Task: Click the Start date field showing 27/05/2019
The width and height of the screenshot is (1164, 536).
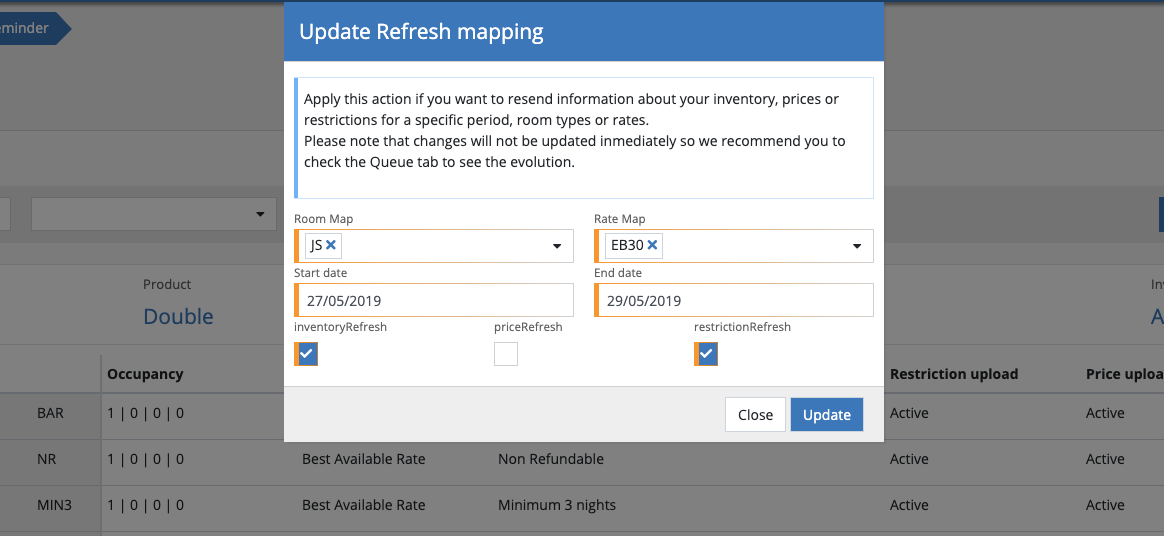Action: pos(435,300)
